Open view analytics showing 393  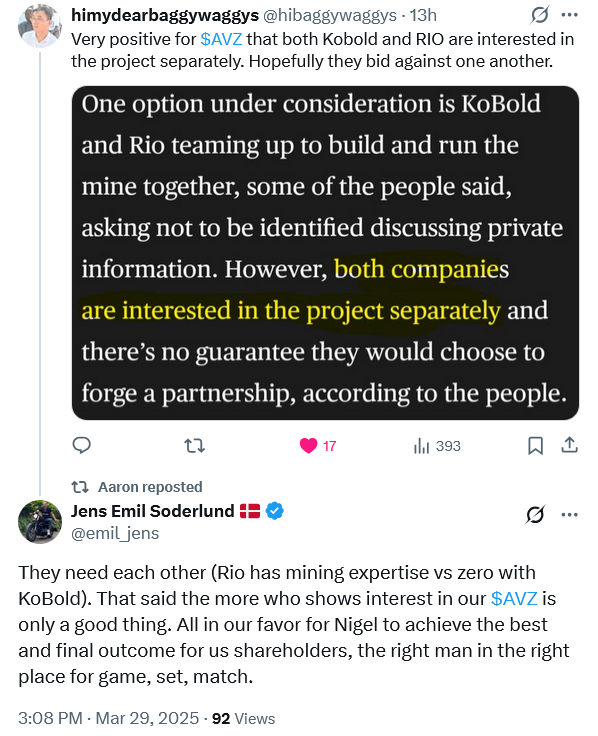(437, 446)
